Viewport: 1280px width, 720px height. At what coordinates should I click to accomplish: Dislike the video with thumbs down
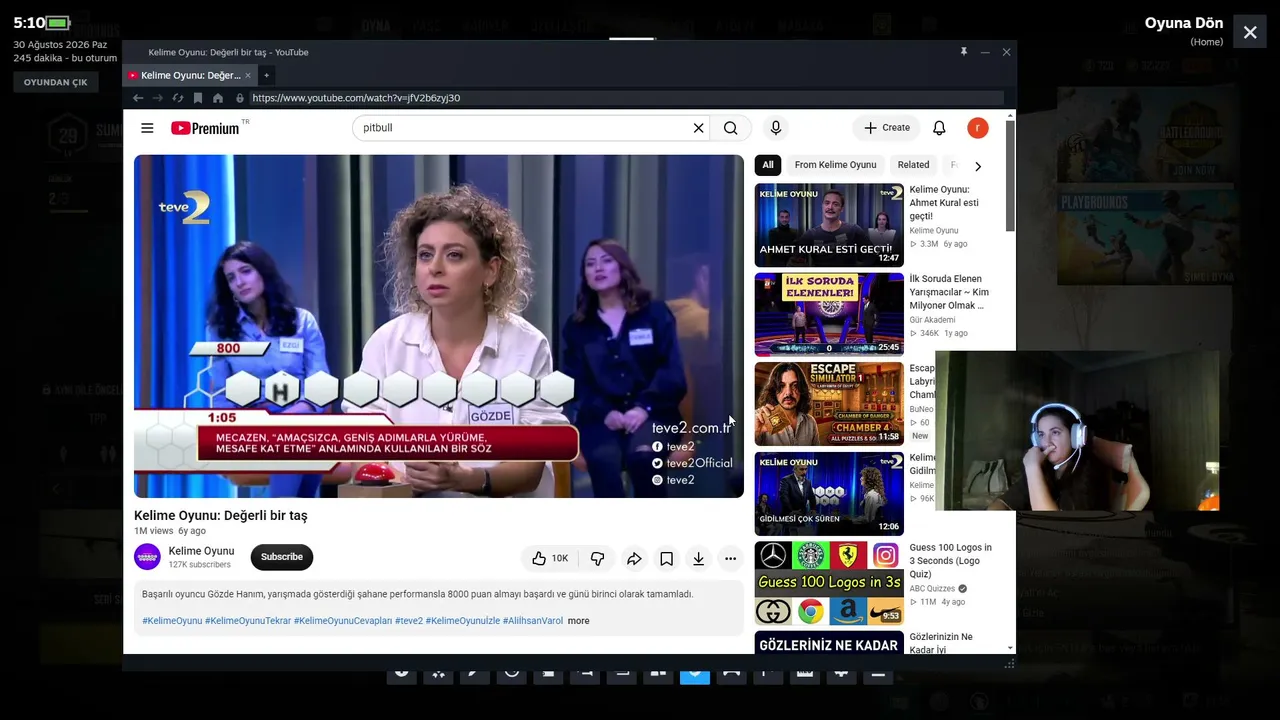coord(598,558)
